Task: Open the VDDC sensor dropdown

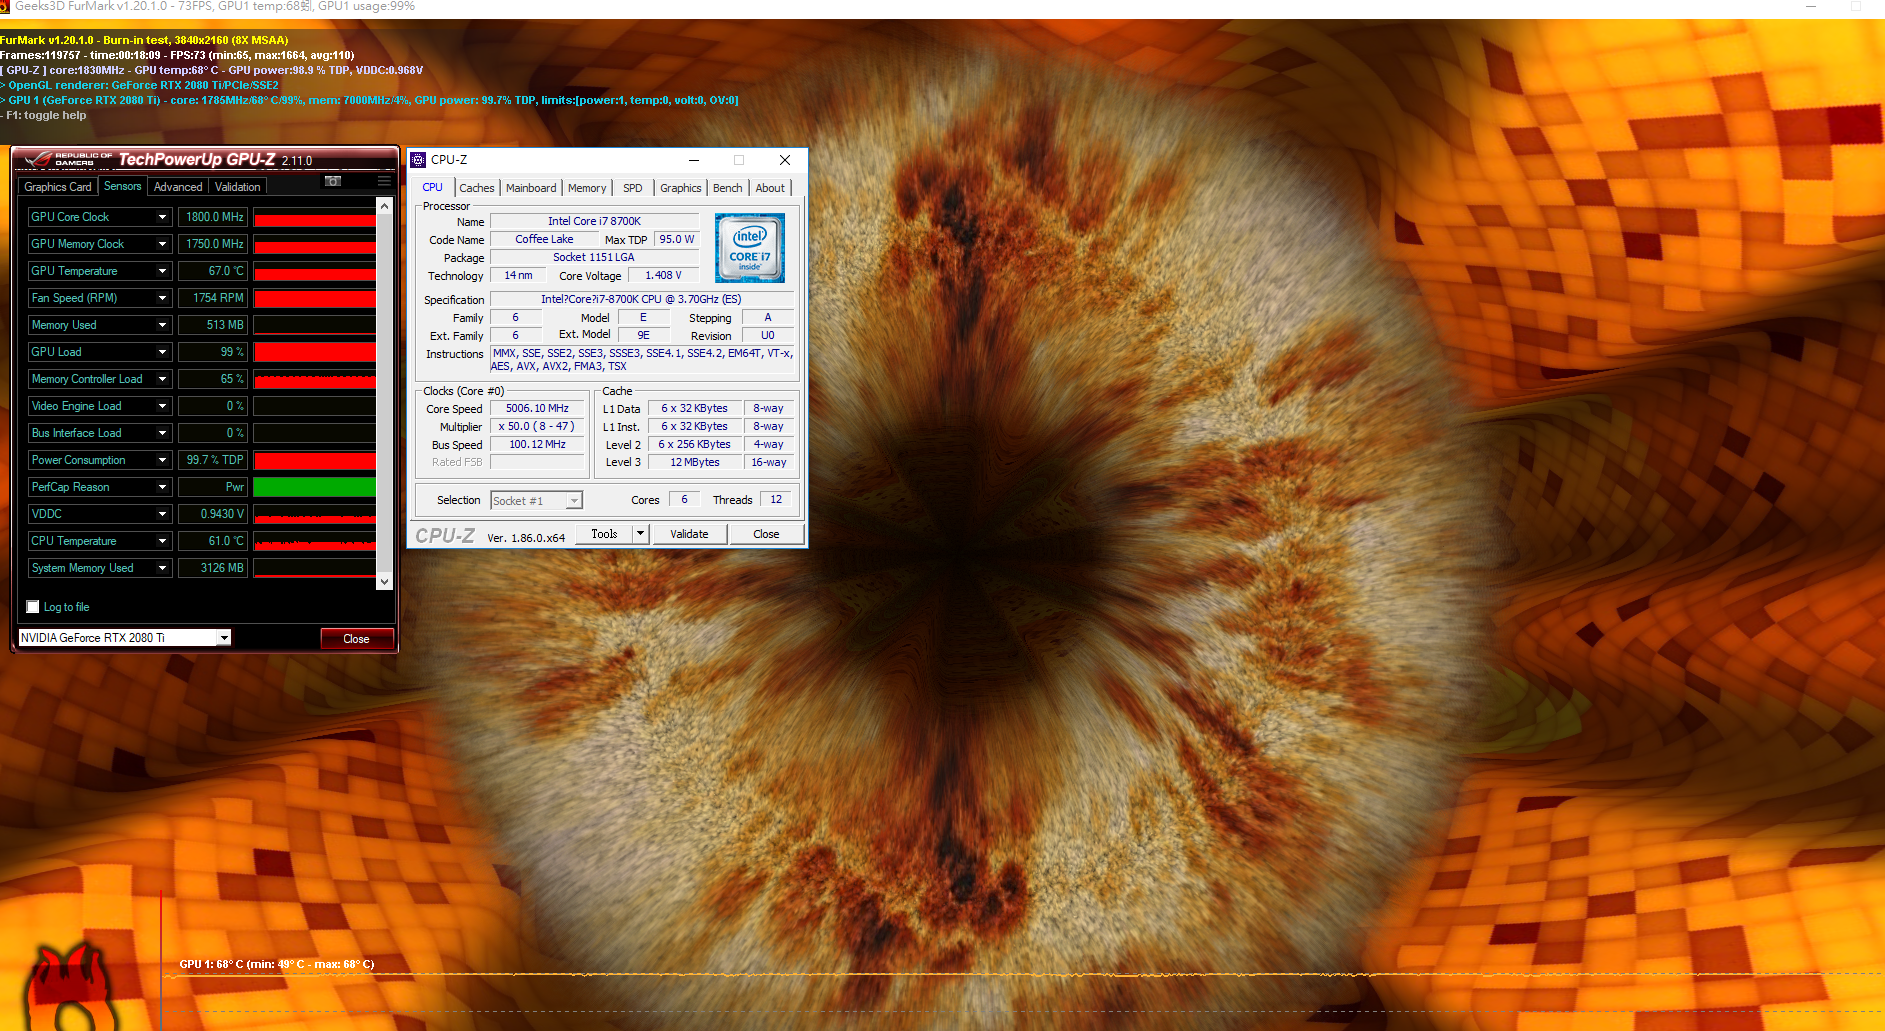Action: pos(162,514)
